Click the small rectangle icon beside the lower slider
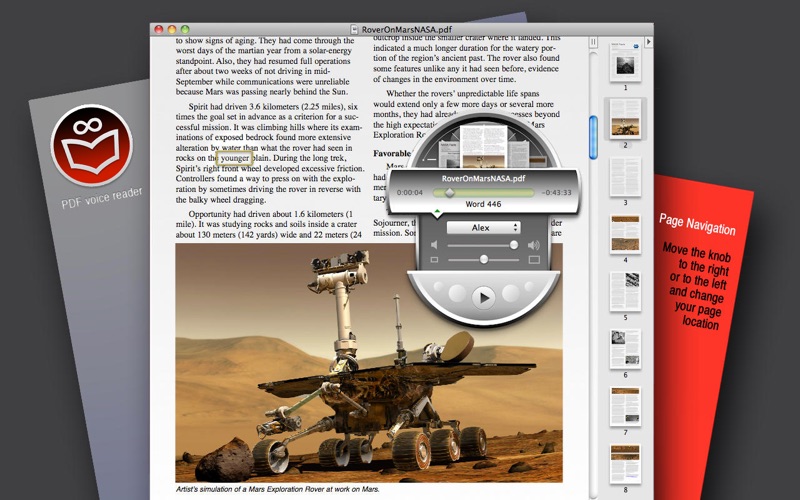The image size is (800, 500). tap(434, 260)
